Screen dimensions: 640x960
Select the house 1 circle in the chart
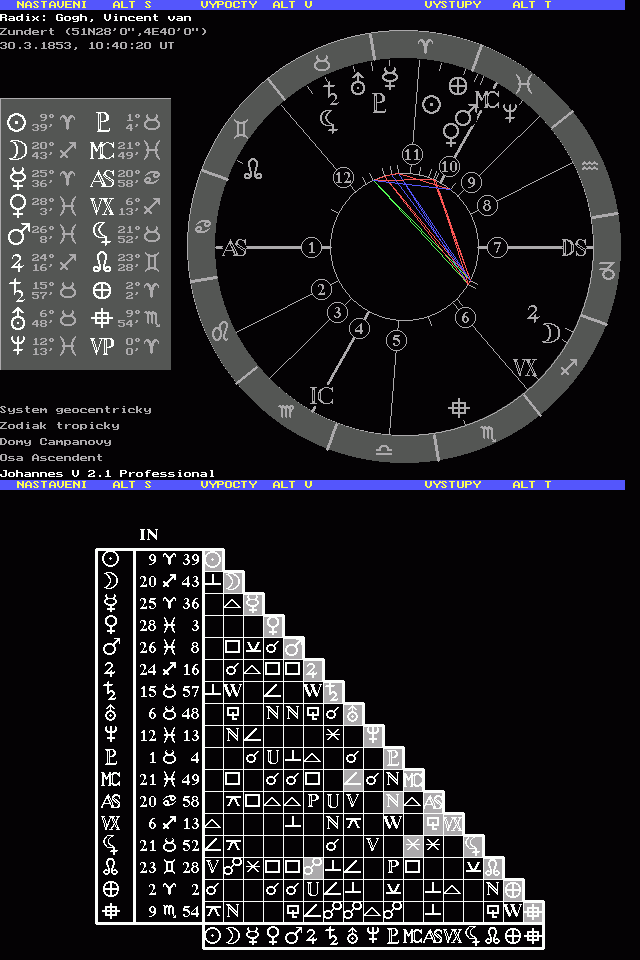313,247
